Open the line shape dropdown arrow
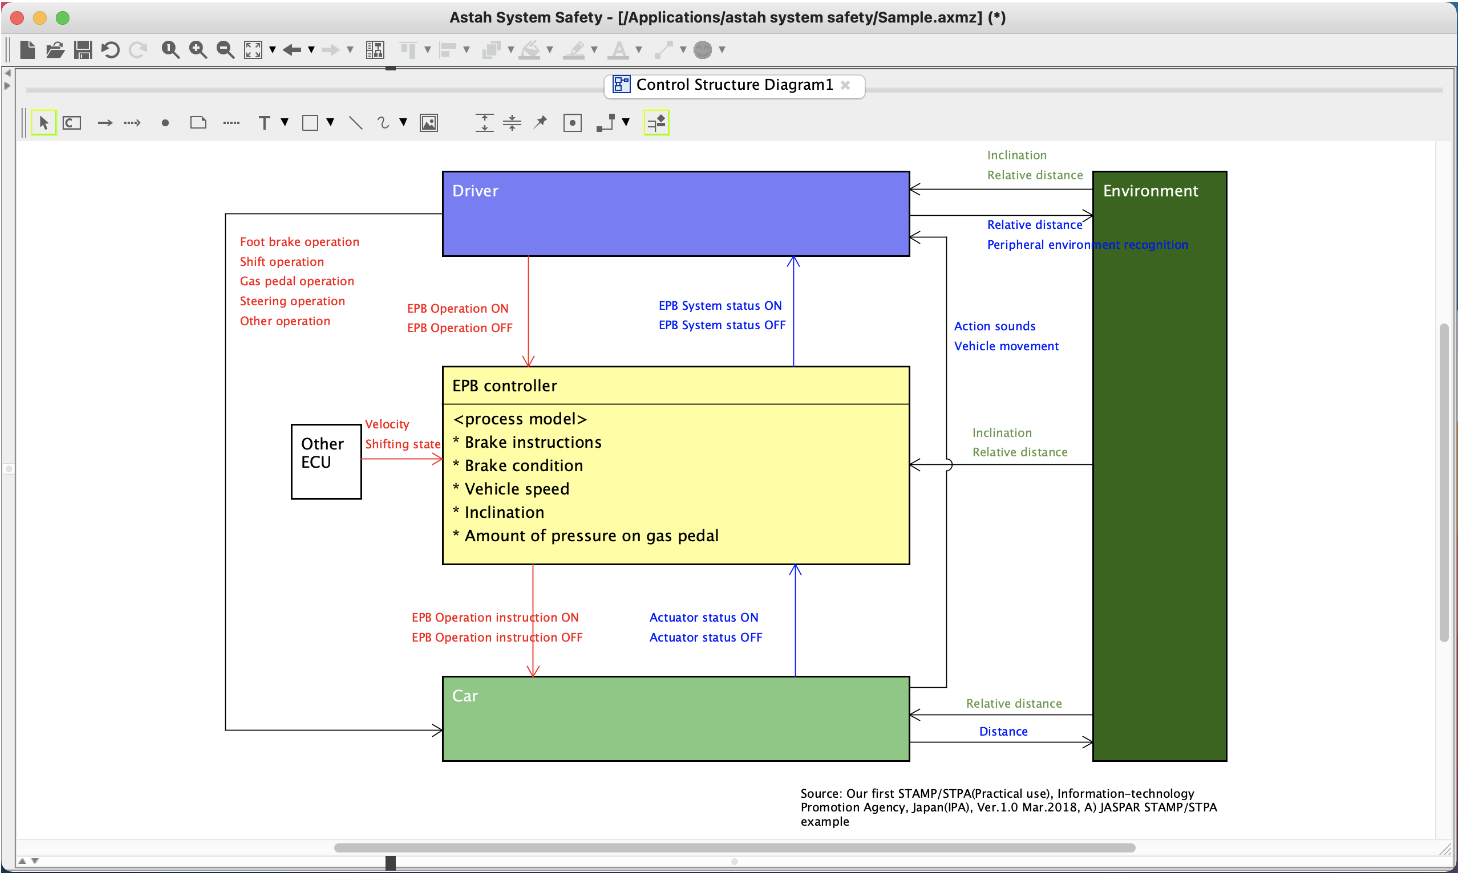 point(403,122)
